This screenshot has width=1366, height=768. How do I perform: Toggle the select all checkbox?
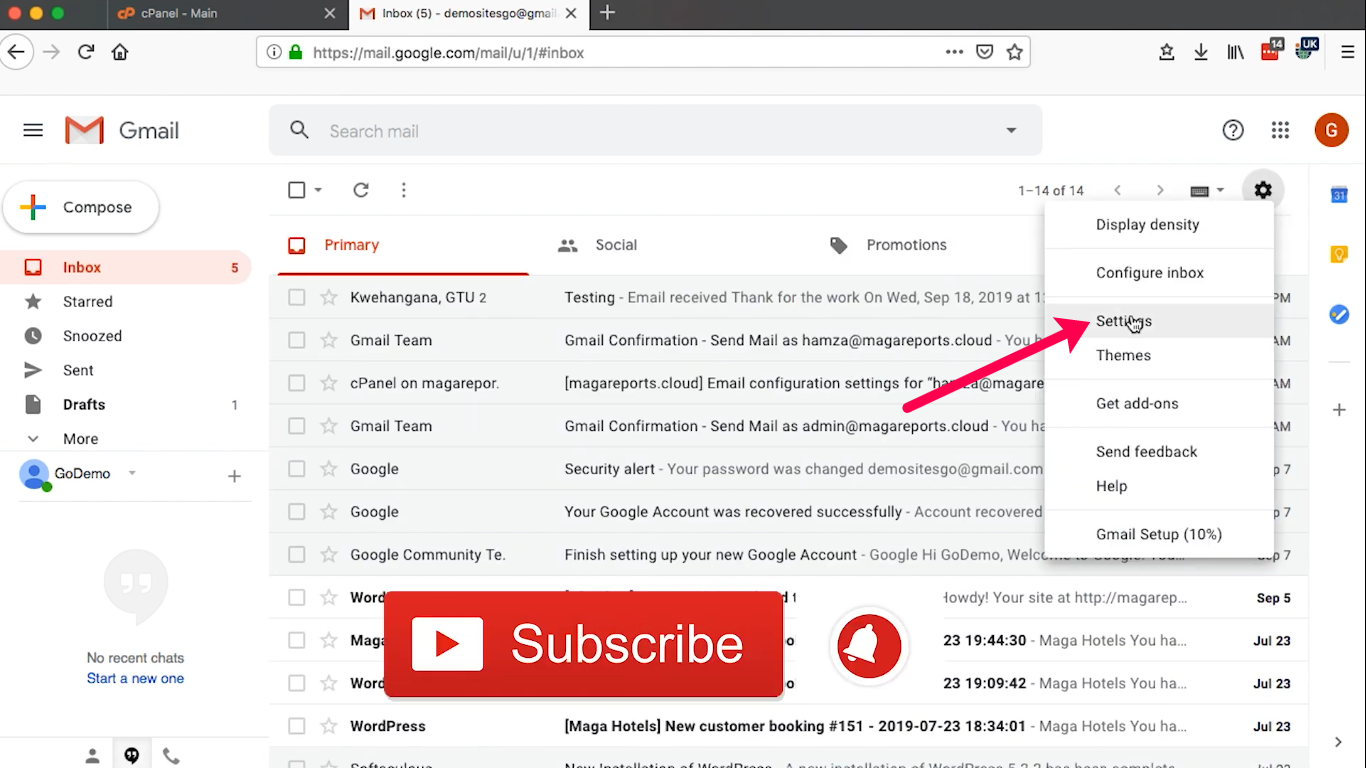297,190
